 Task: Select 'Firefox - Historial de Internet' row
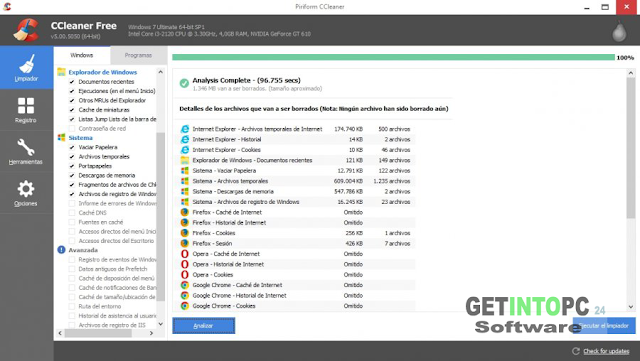[298, 223]
